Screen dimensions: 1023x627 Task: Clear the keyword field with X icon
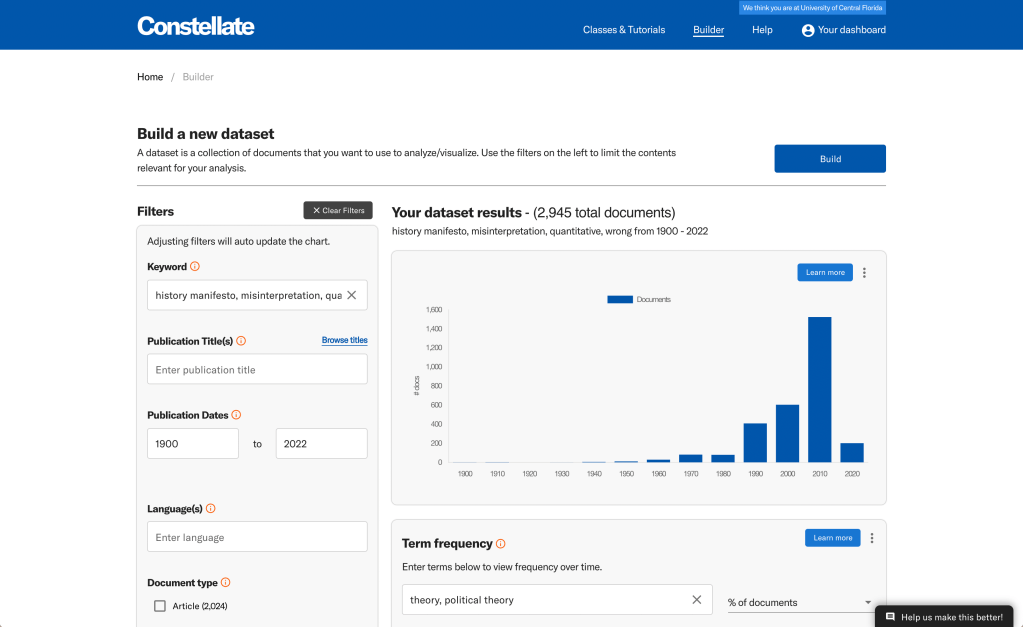tap(351, 295)
